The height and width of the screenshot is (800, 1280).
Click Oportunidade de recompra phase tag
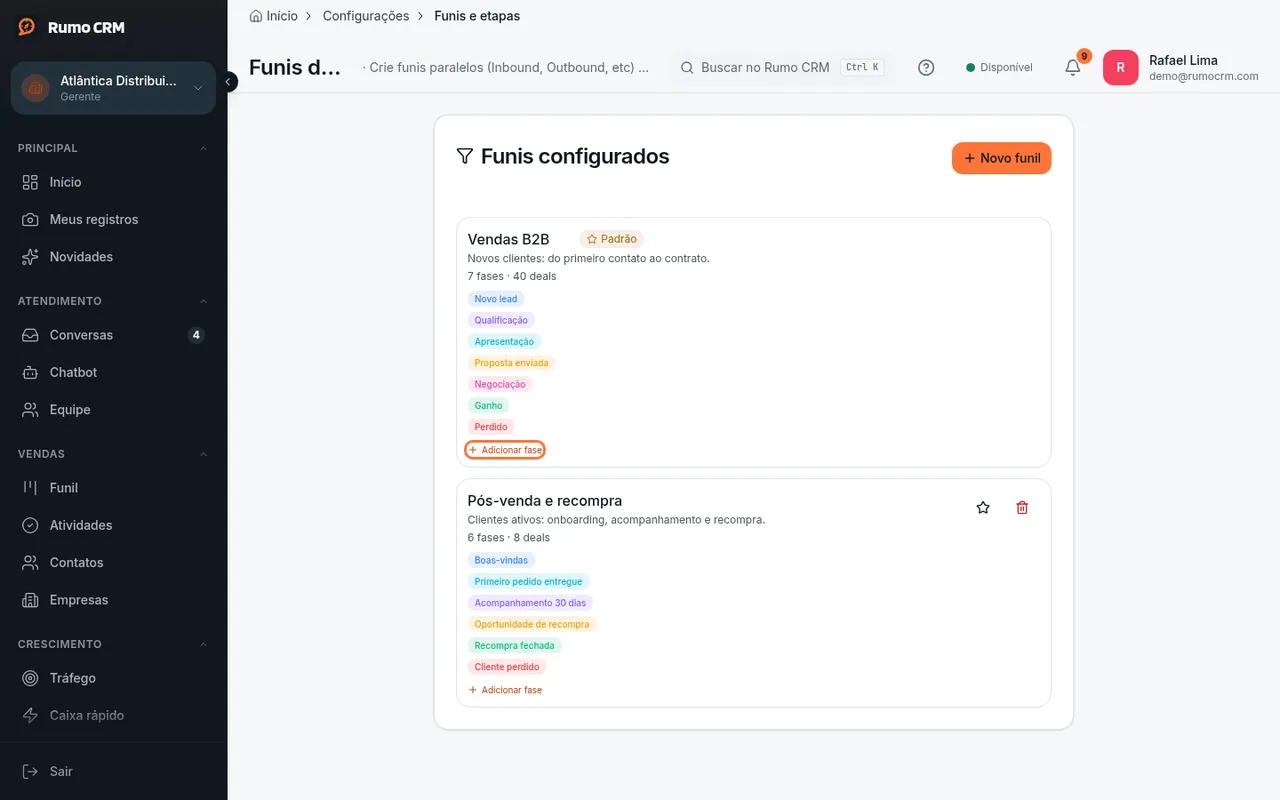click(x=532, y=624)
